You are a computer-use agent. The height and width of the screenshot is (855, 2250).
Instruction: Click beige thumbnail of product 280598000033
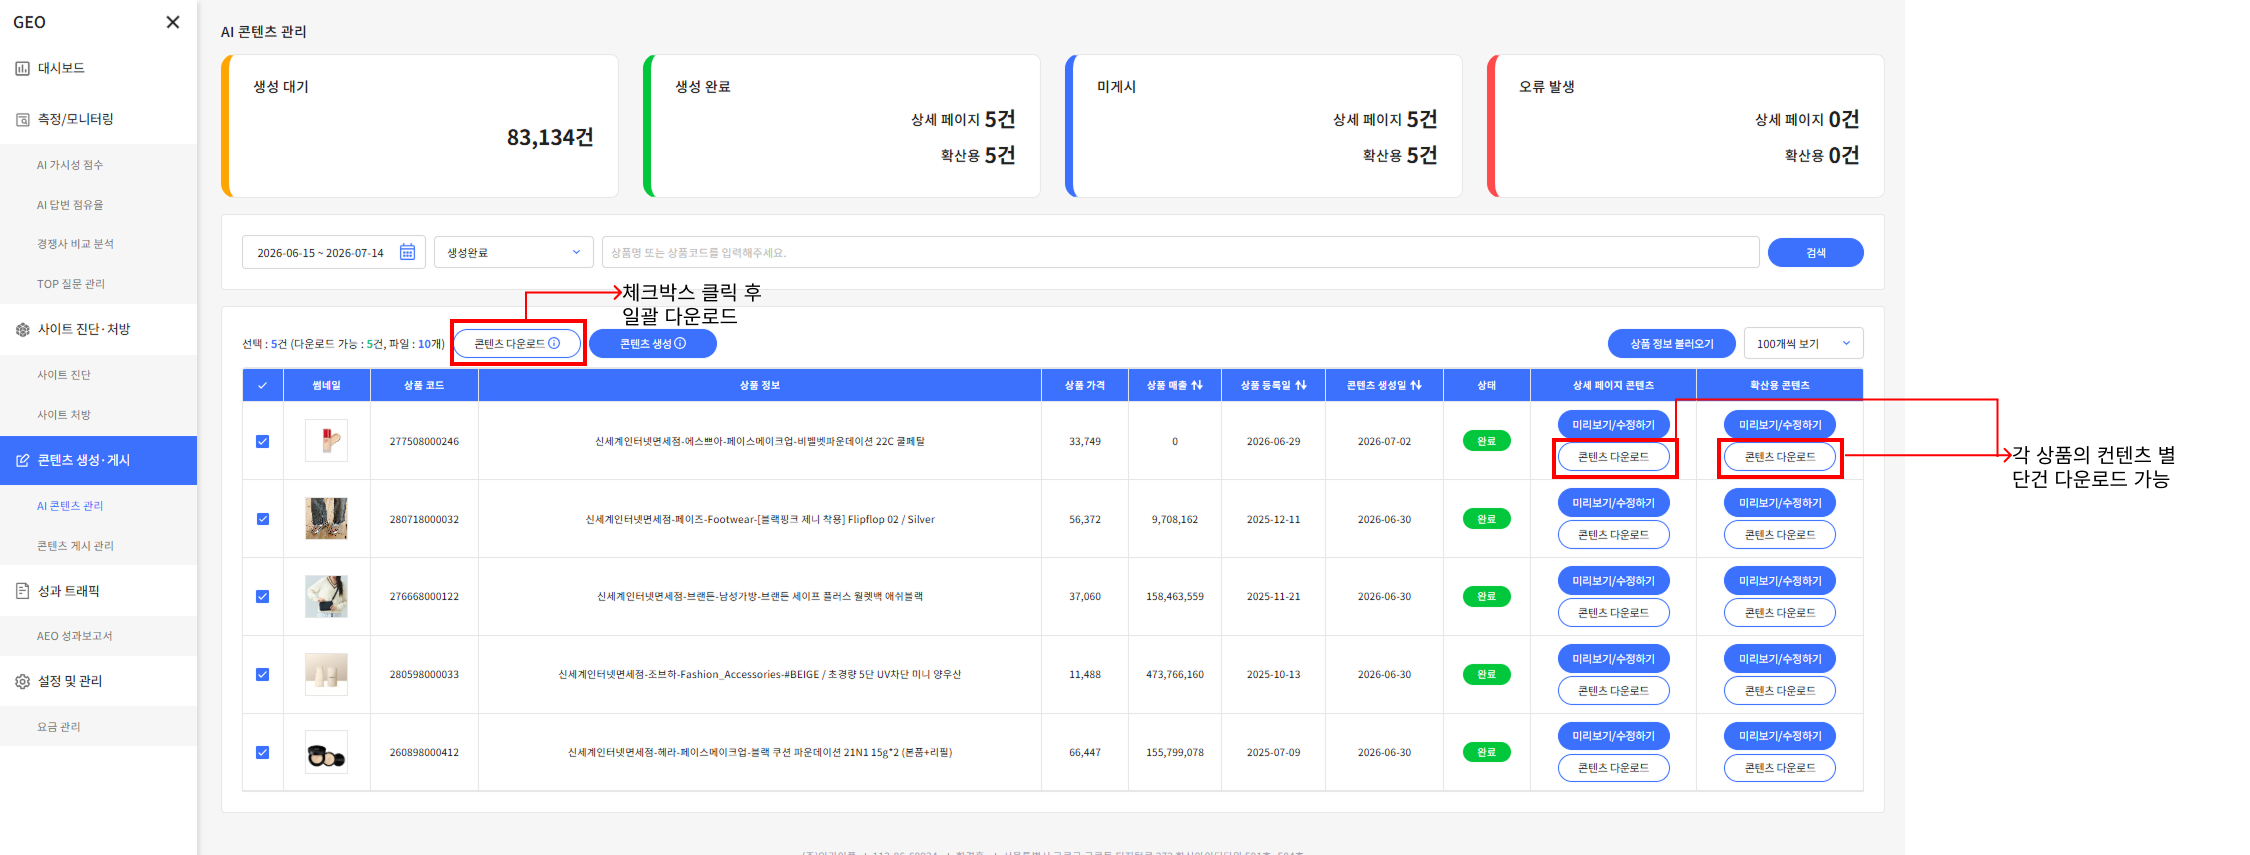(x=326, y=674)
